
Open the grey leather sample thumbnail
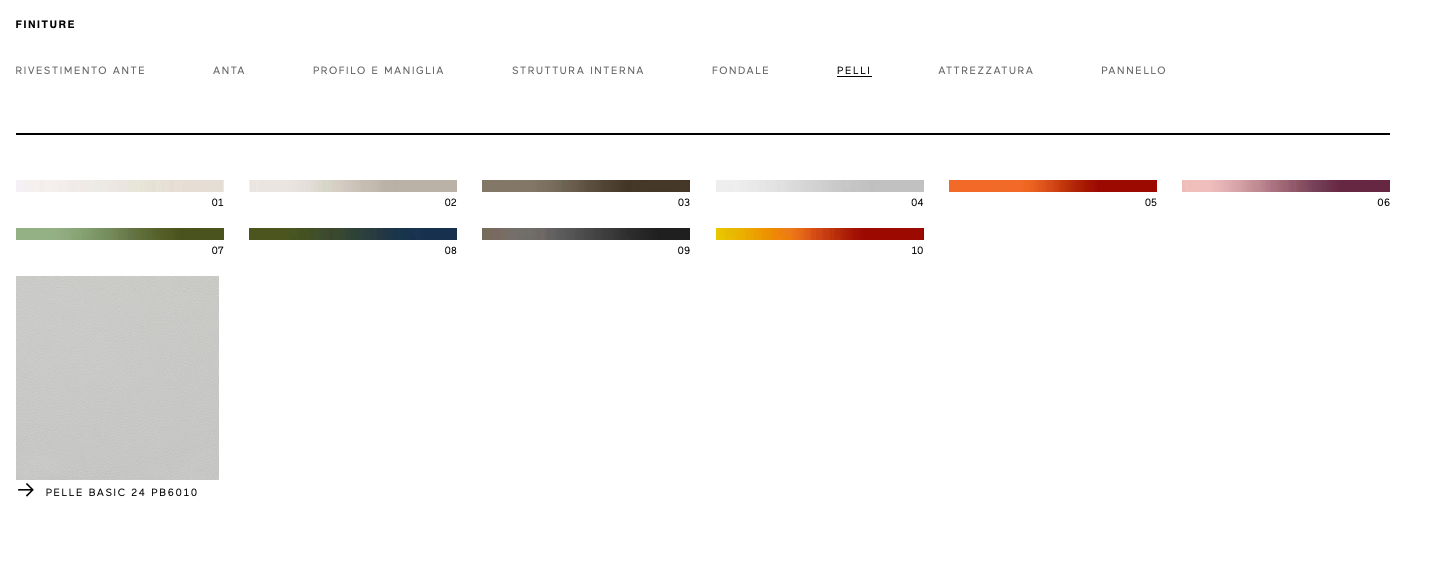117,378
